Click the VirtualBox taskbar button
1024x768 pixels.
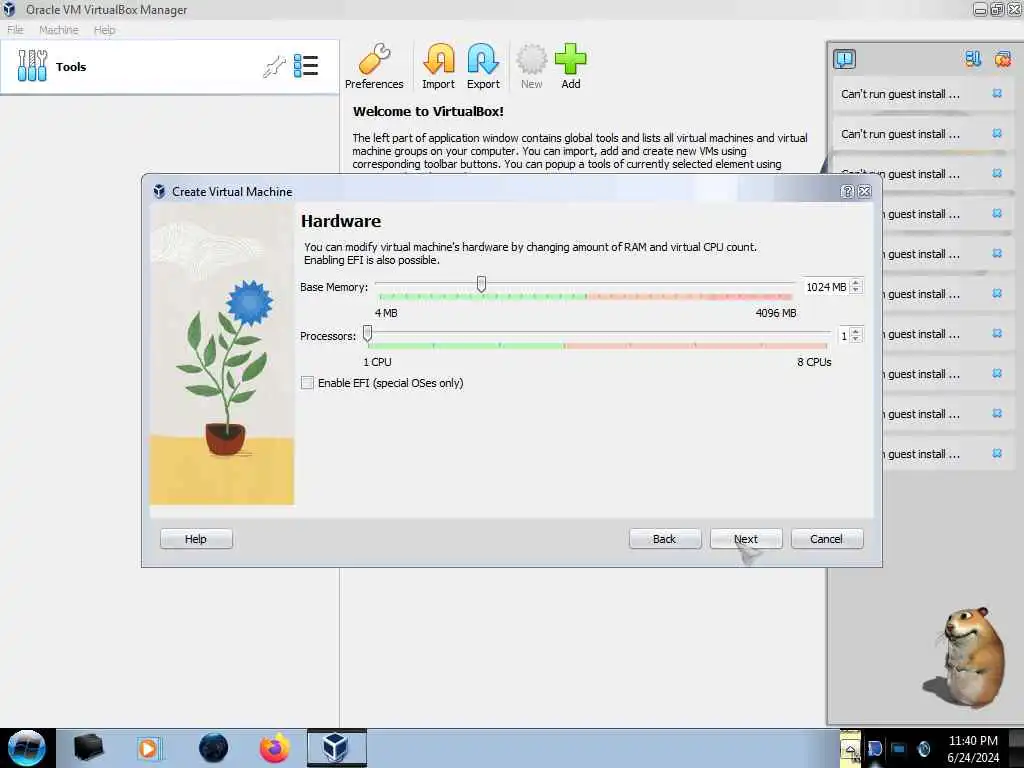coord(337,748)
